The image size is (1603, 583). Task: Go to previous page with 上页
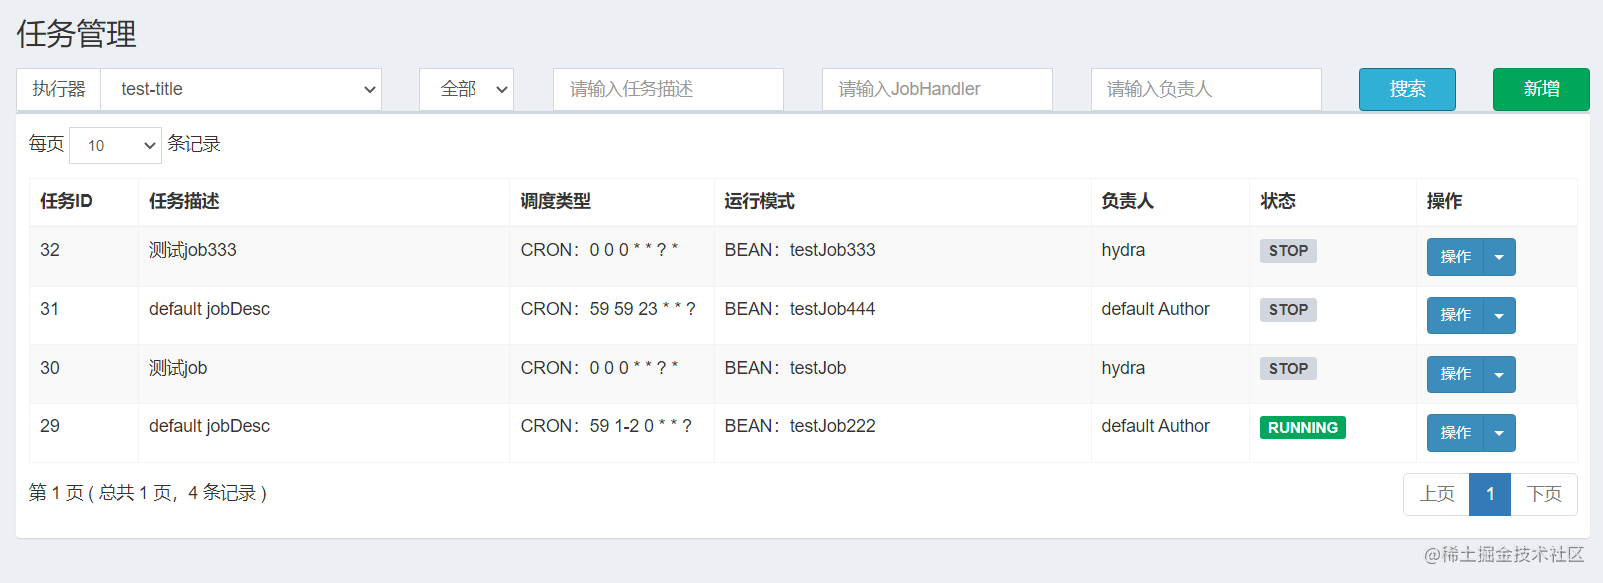pyautogui.click(x=1437, y=494)
